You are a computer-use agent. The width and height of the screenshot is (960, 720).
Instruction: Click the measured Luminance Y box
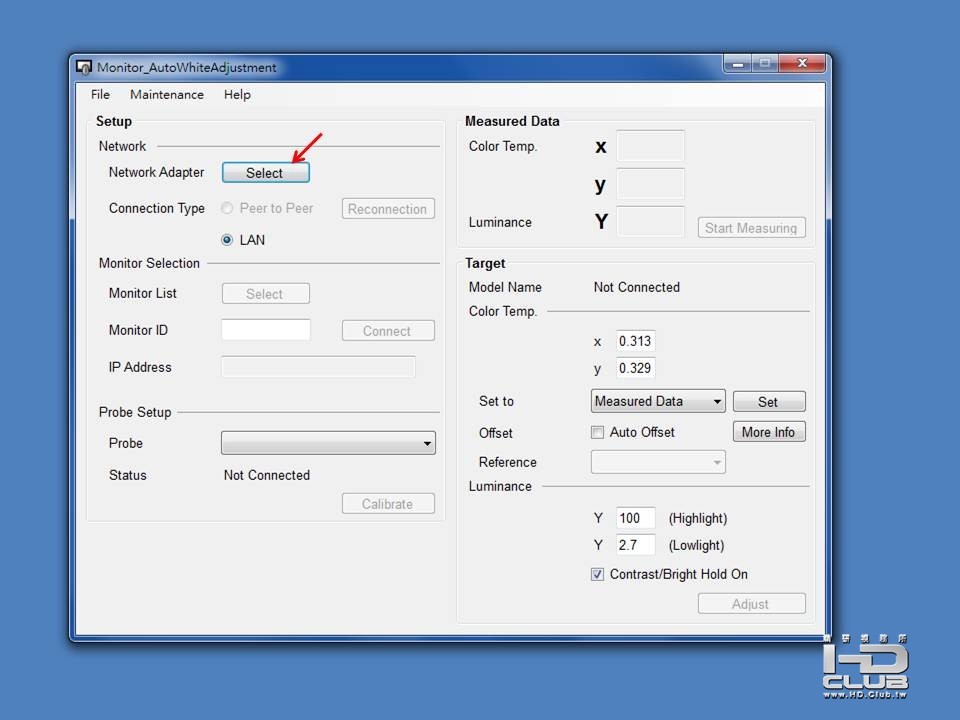coord(650,221)
